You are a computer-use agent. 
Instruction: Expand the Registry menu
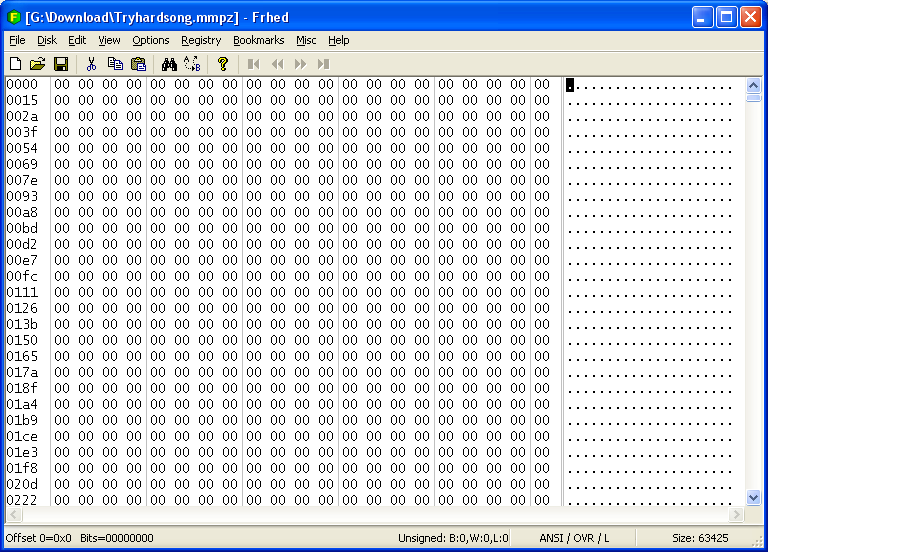tap(201, 40)
